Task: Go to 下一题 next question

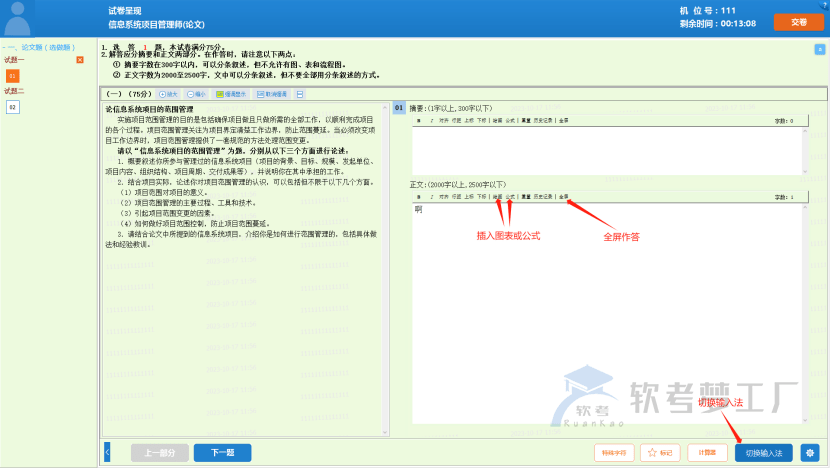Action: click(x=222, y=453)
